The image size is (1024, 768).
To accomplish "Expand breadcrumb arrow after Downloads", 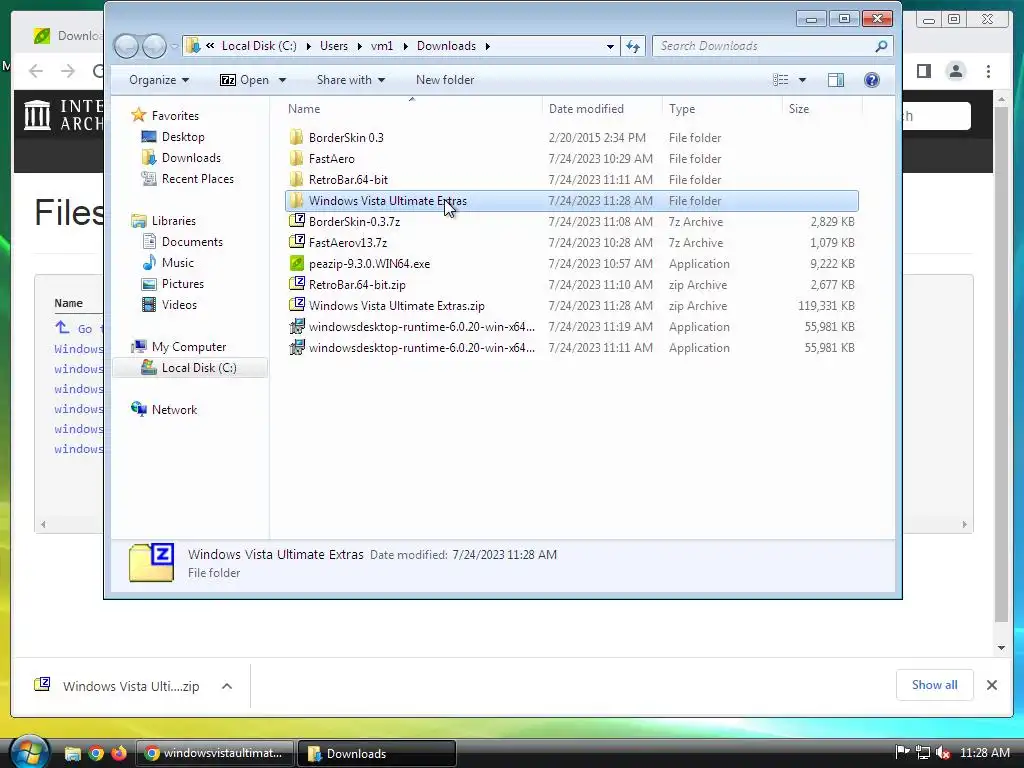I will (x=487, y=46).
